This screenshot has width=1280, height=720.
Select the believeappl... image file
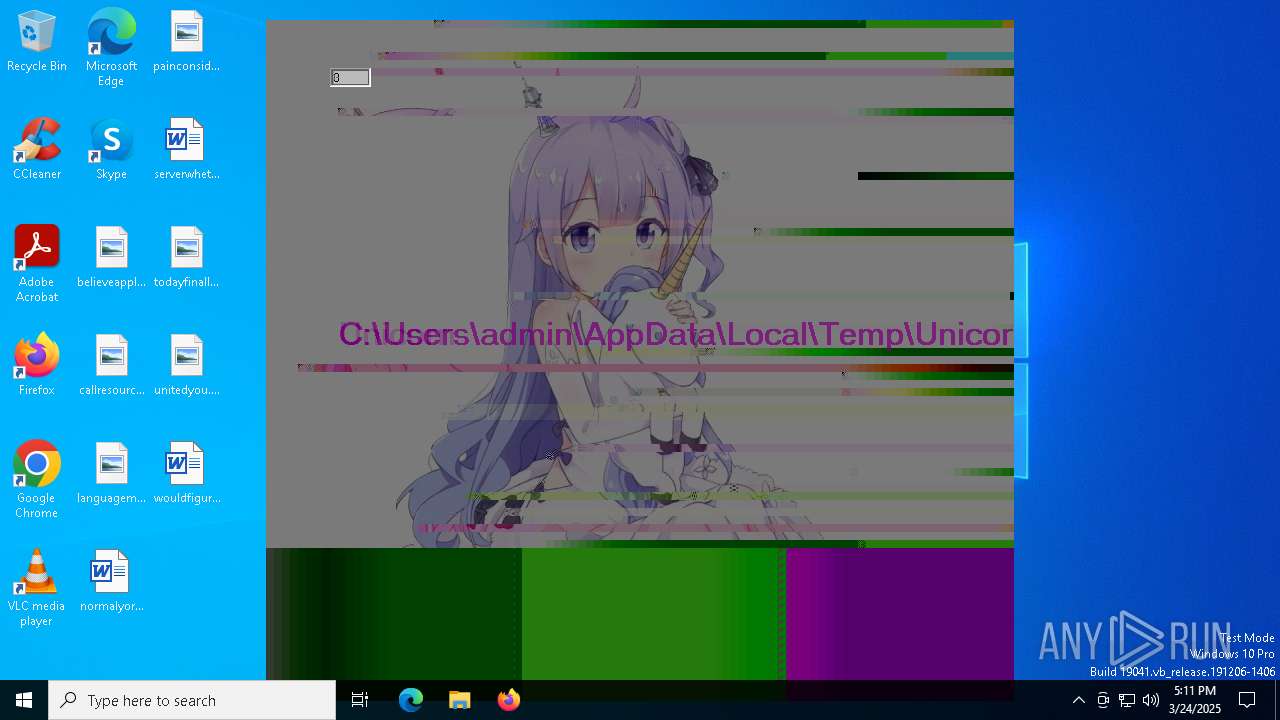coord(111,258)
